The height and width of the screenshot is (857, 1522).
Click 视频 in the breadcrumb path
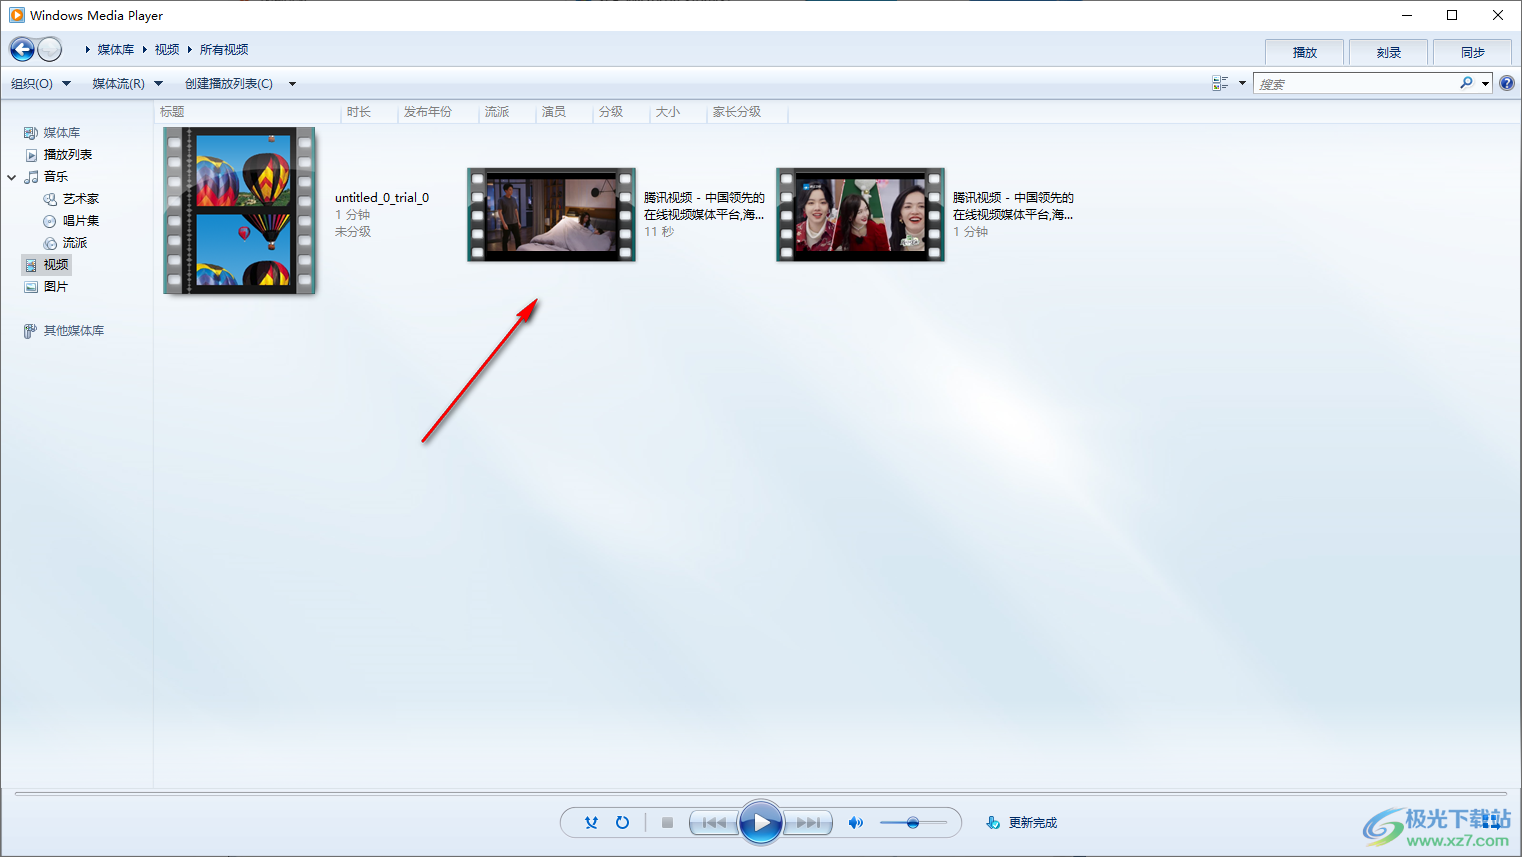click(x=167, y=49)
